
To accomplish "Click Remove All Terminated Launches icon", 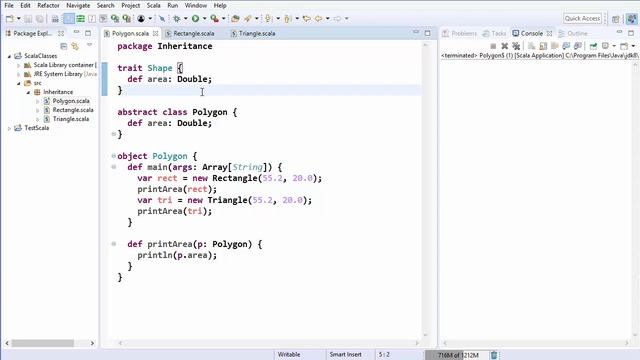I will pyautogui.click(x=516, y=46).
